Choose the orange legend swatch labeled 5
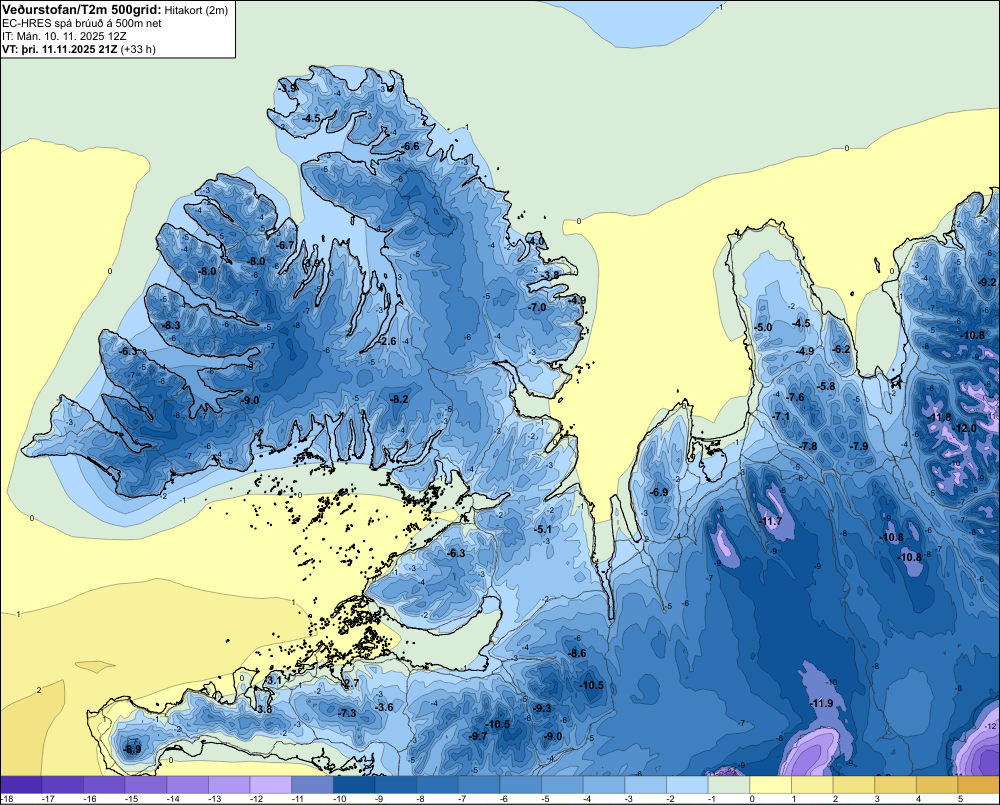Viewport: 1000px width, 805px height. (x=979, y=785)
